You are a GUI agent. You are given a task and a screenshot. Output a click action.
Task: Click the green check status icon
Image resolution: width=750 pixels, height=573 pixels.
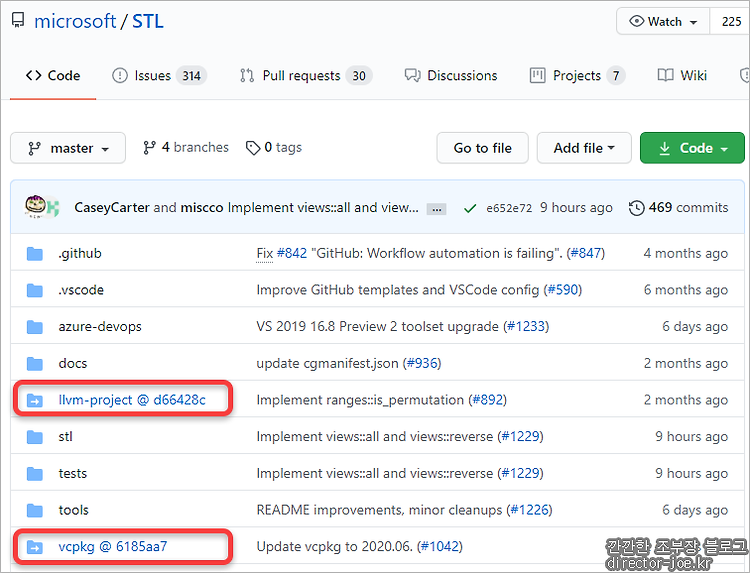pyautogui.click(x=470, y=208)
